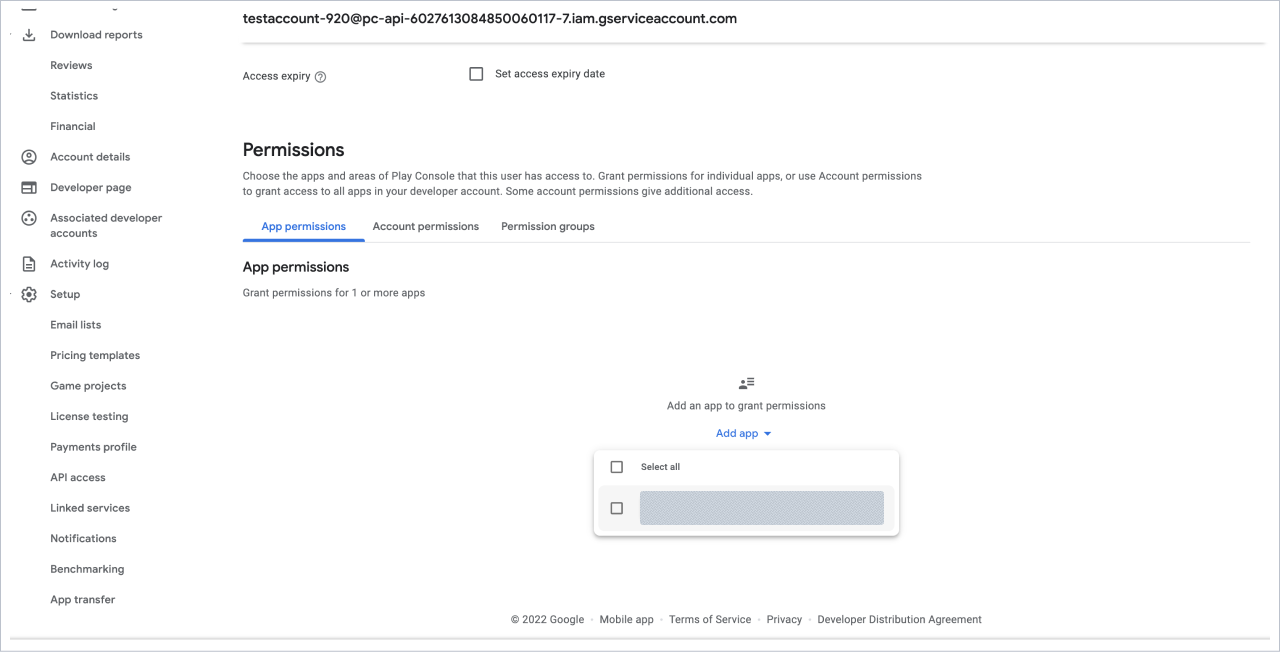Image resolution: width=1280 pixels, height=652 pixels.
Task: Click the Associated developer accounts icon
Action: click(29, 218)
